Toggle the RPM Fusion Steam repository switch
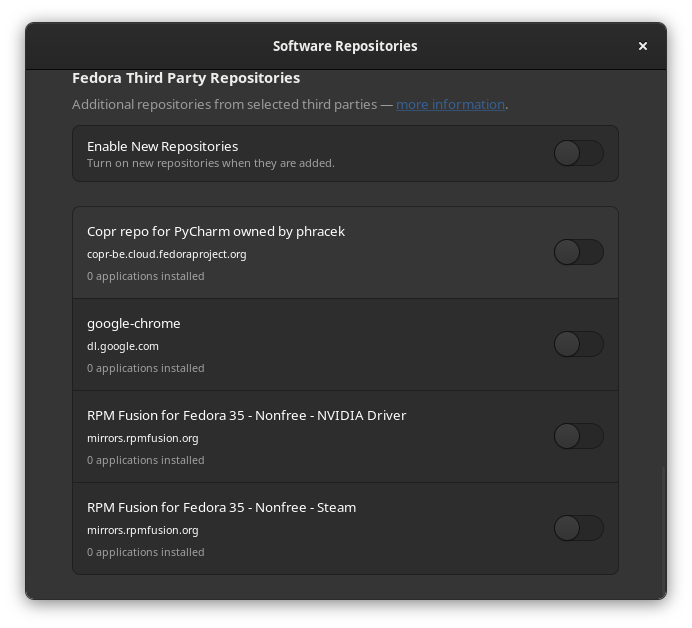 tap(579, 528)
